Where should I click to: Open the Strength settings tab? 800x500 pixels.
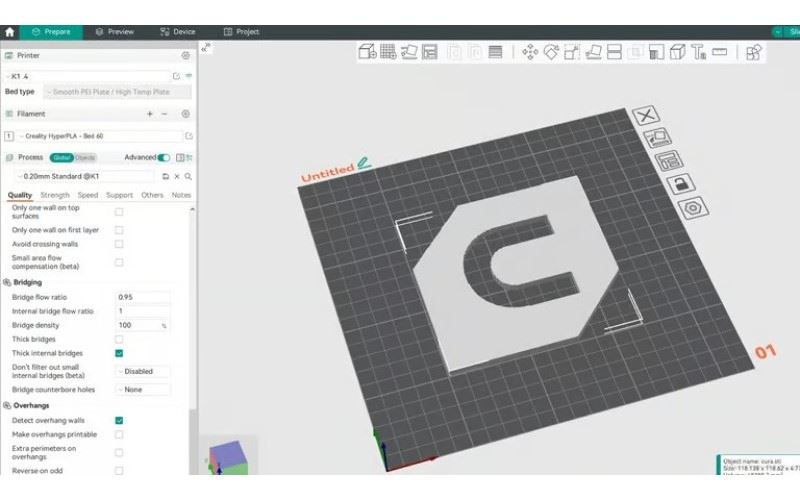coord(55,195)
